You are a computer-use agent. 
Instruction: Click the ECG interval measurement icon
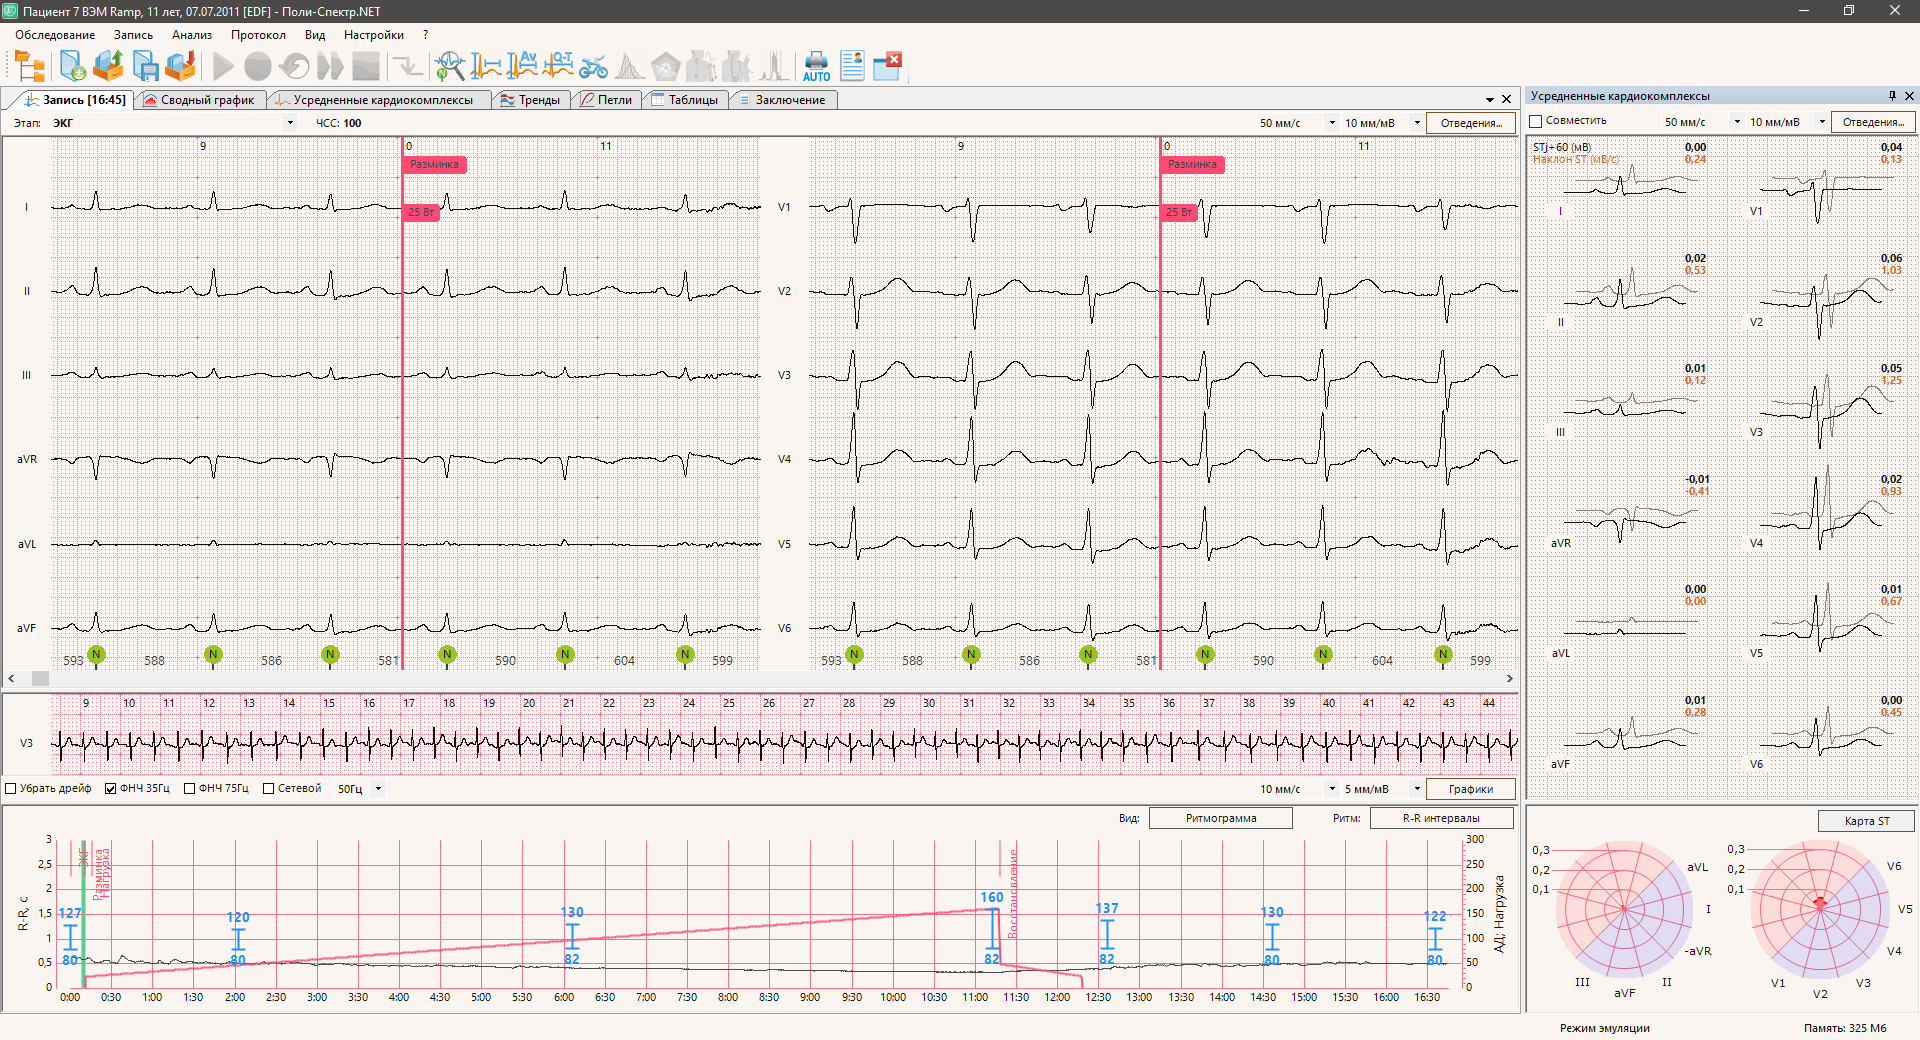[486, 66]
